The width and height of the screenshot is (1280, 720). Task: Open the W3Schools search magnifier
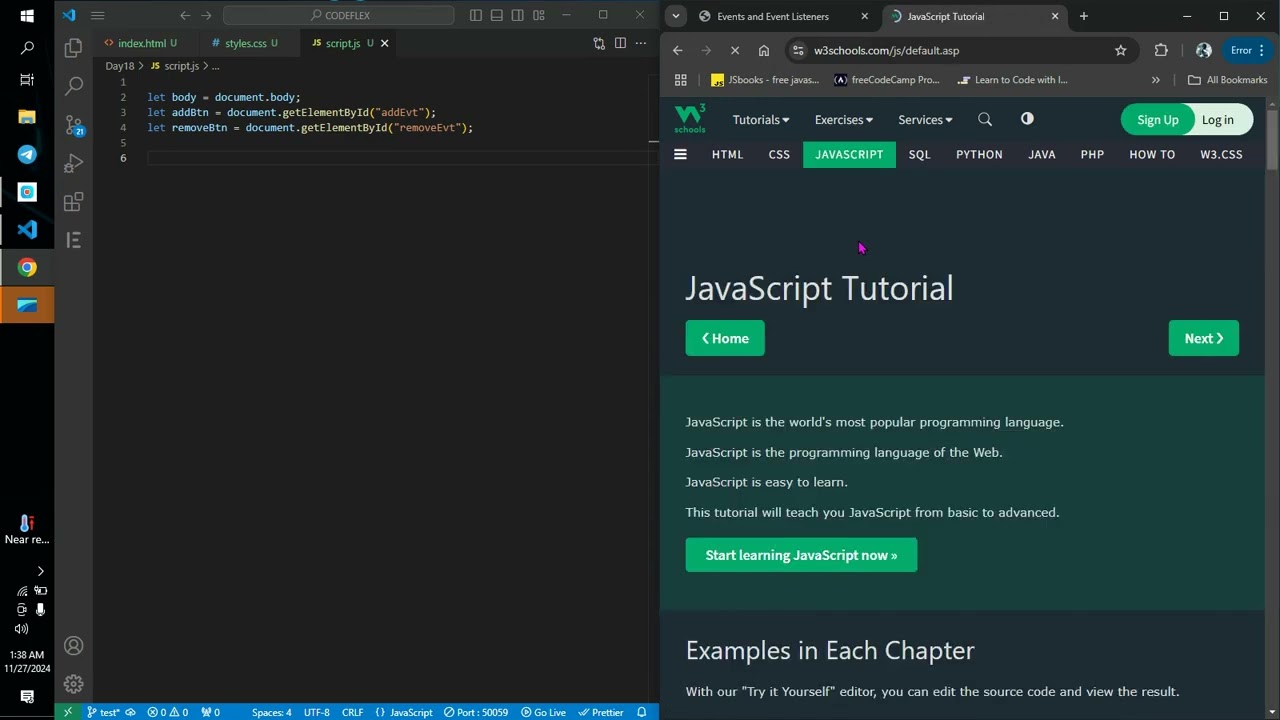pos(985,120)
